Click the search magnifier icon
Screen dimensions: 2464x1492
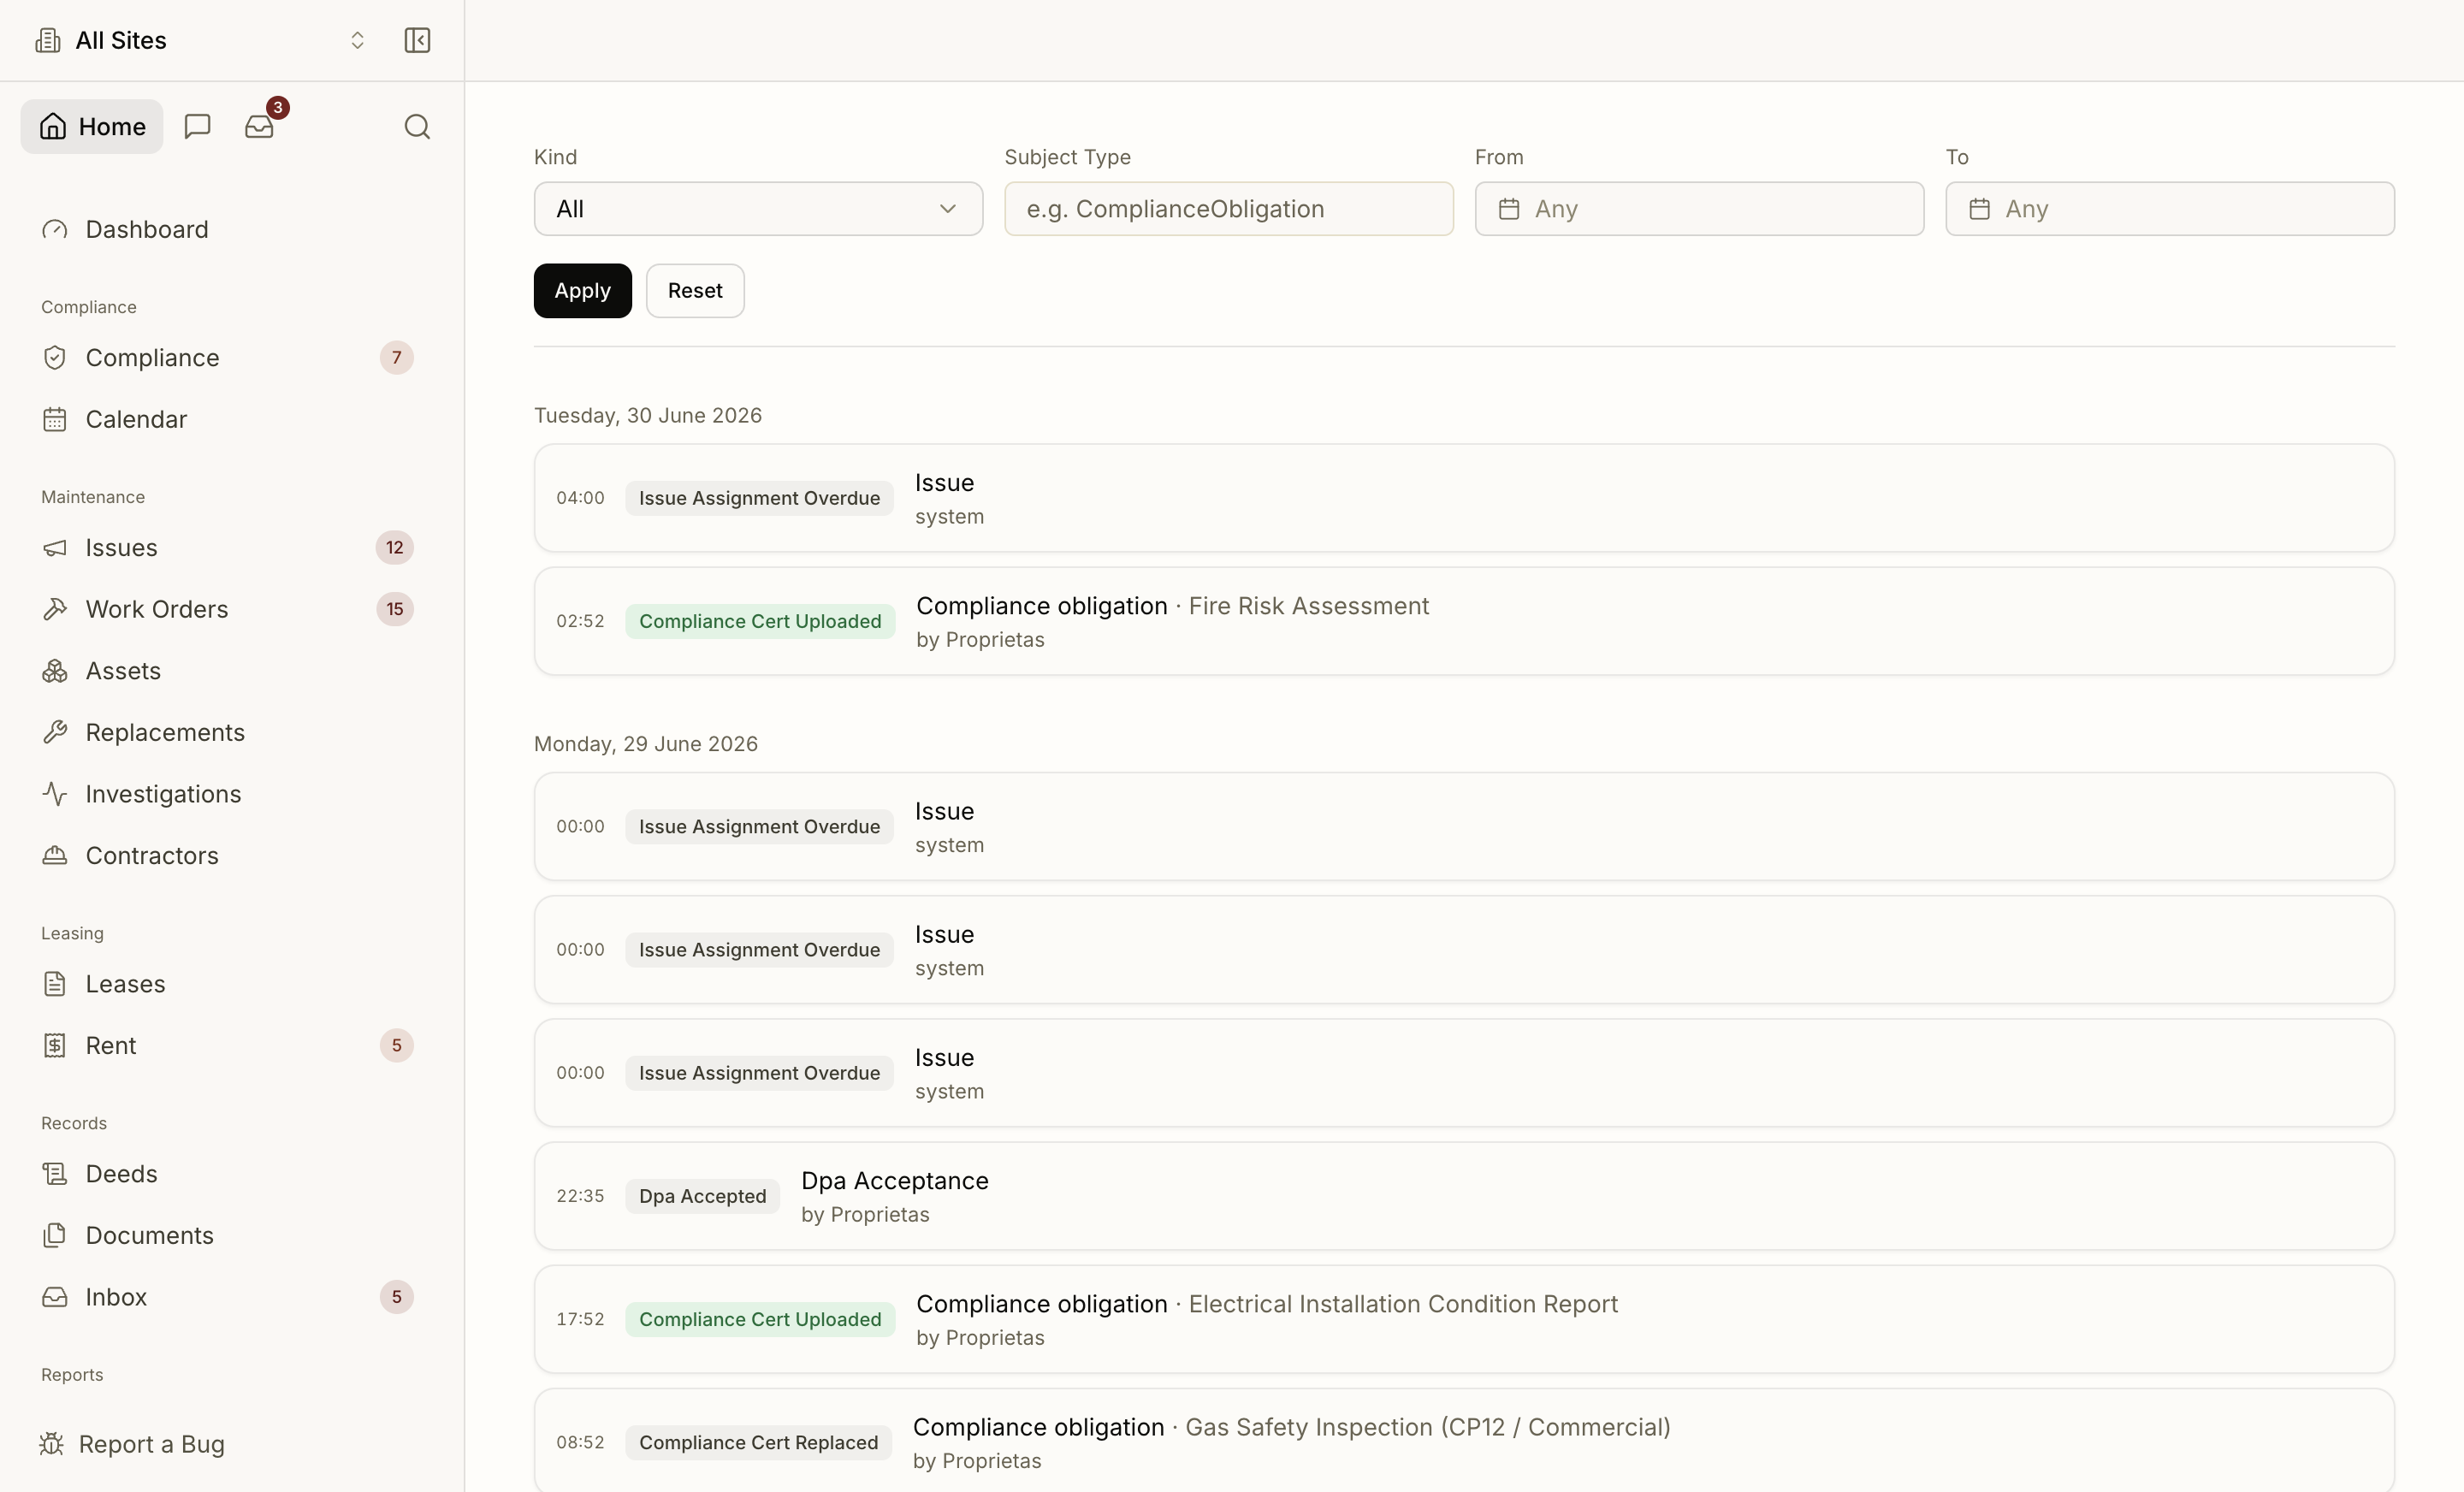tap(417, 126)
